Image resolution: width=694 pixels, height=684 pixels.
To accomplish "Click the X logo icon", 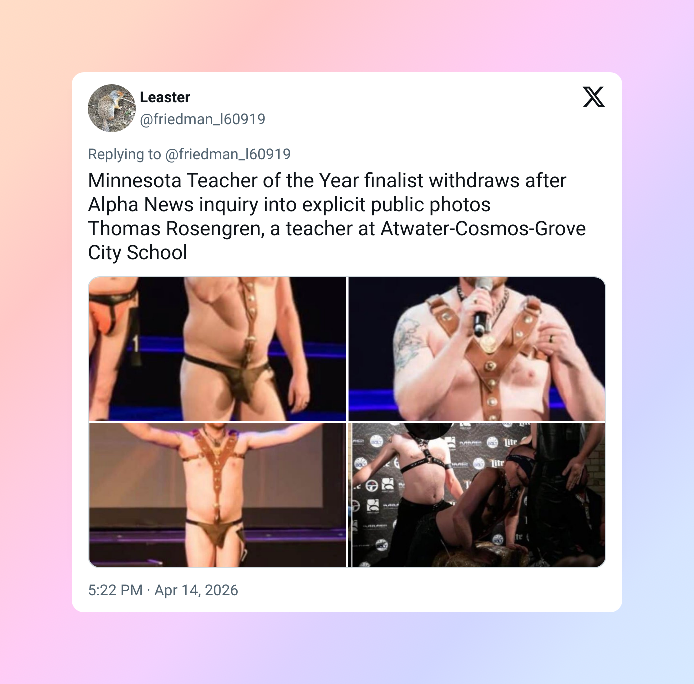I will point(593,97).
